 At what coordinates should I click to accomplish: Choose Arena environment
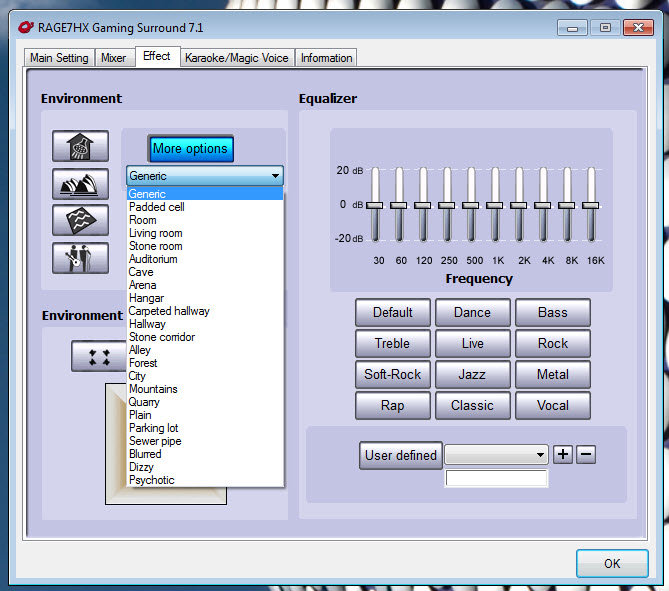(205, 285)
